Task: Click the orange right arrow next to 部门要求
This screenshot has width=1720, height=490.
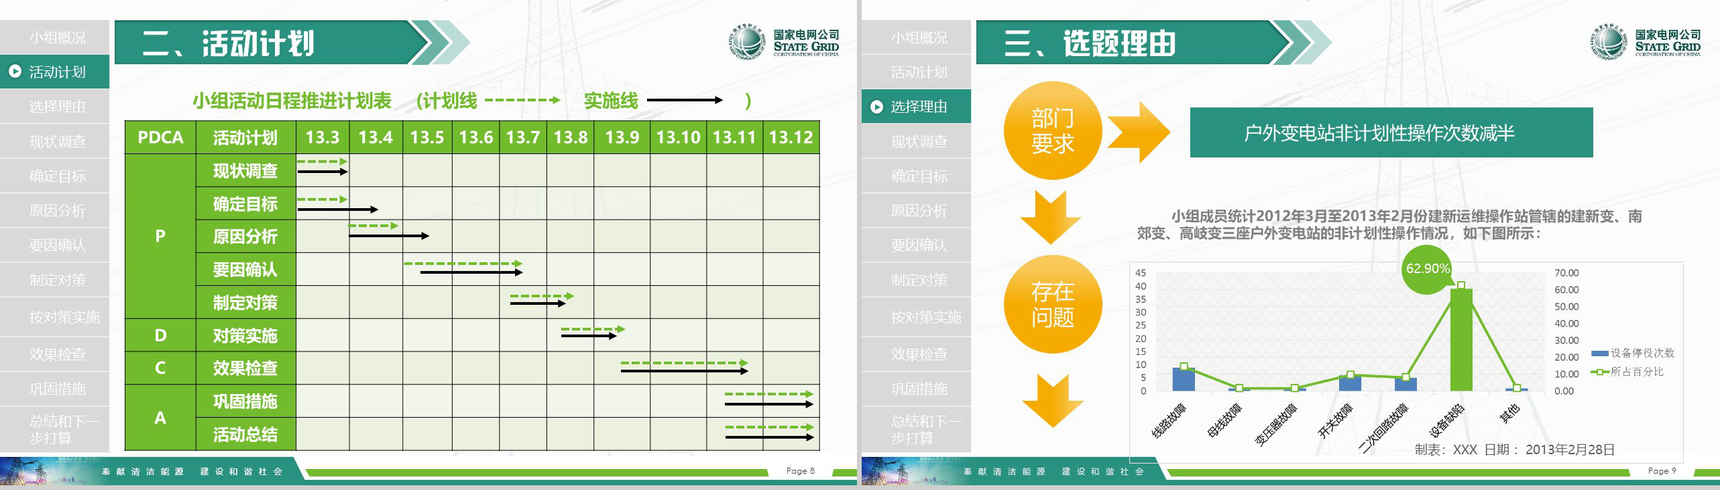Action: [x=1139, y=131]
